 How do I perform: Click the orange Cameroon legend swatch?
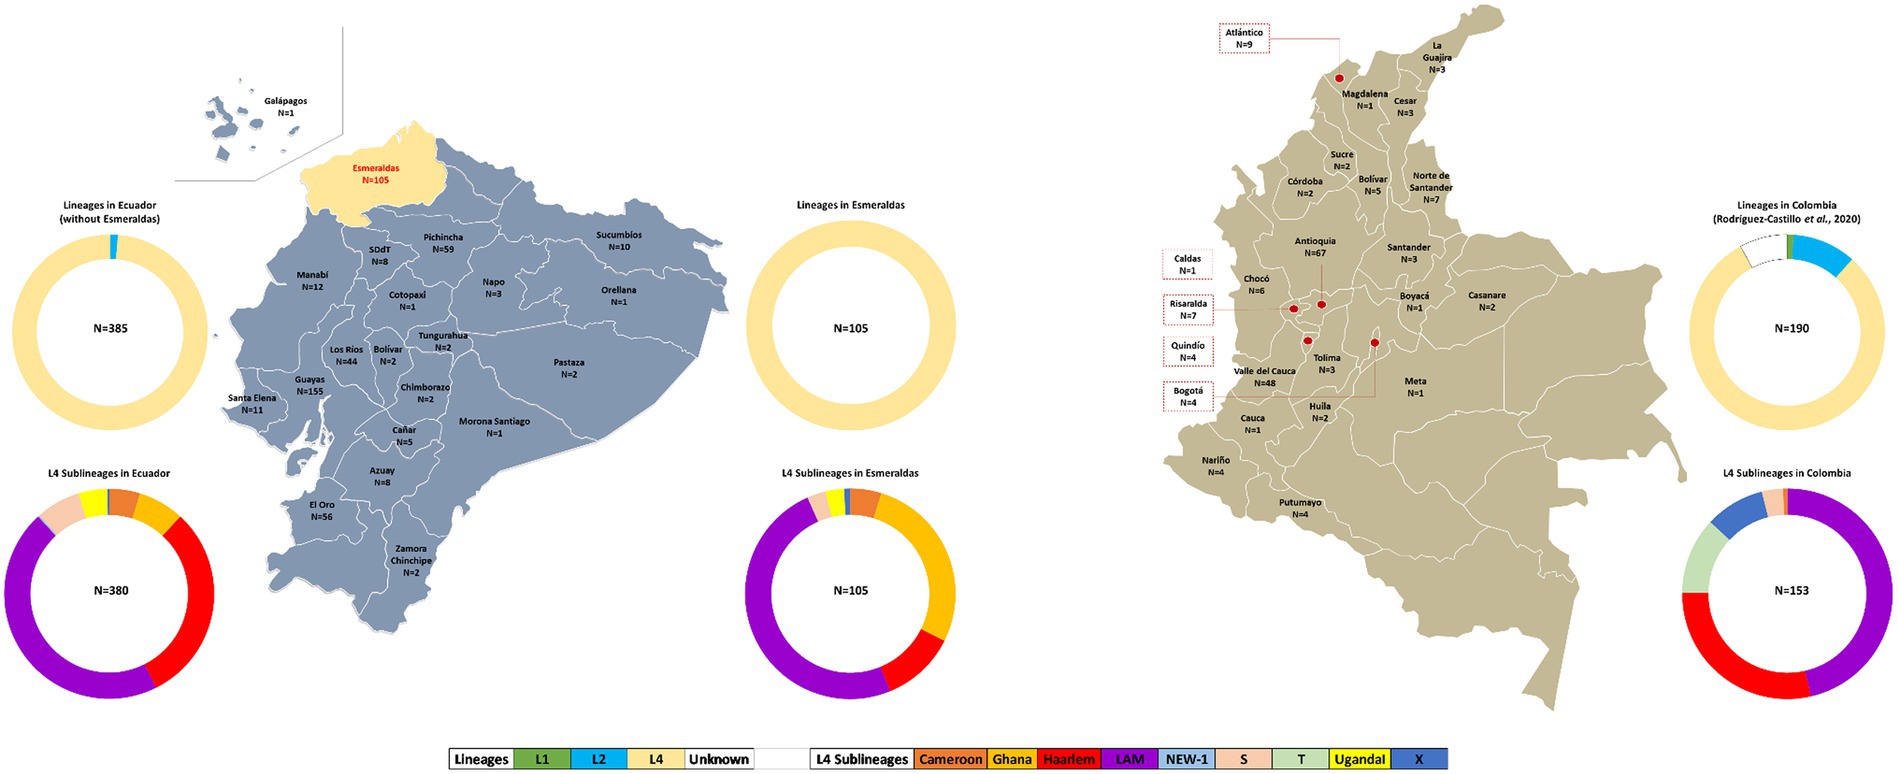point(950,759)
